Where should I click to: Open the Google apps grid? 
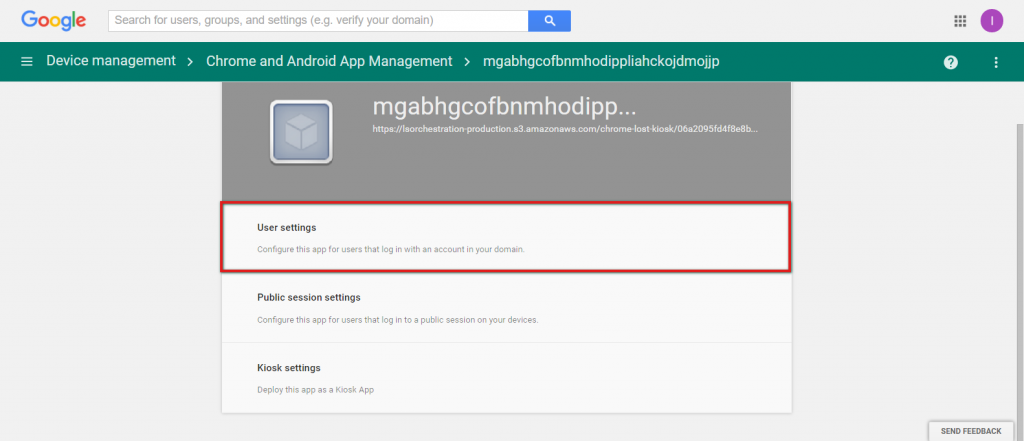(x=960, y=21)
